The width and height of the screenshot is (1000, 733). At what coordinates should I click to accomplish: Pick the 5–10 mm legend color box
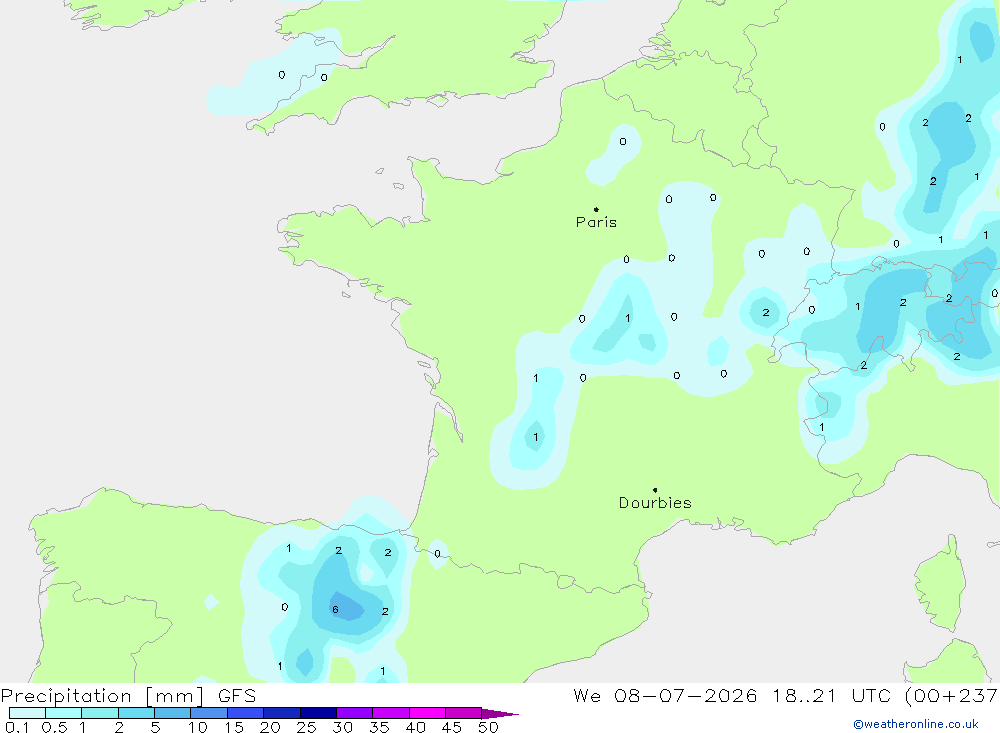click(x=173, y=713)
